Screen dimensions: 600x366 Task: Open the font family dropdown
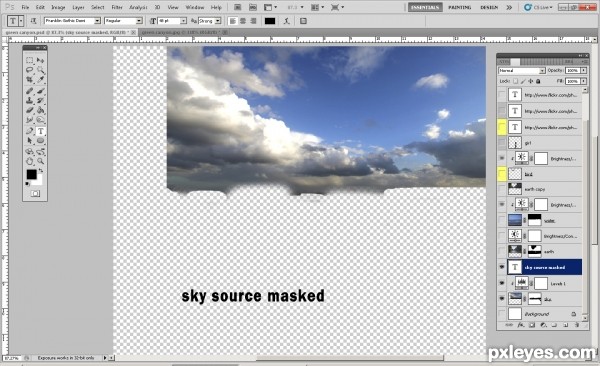coord(97,21)
